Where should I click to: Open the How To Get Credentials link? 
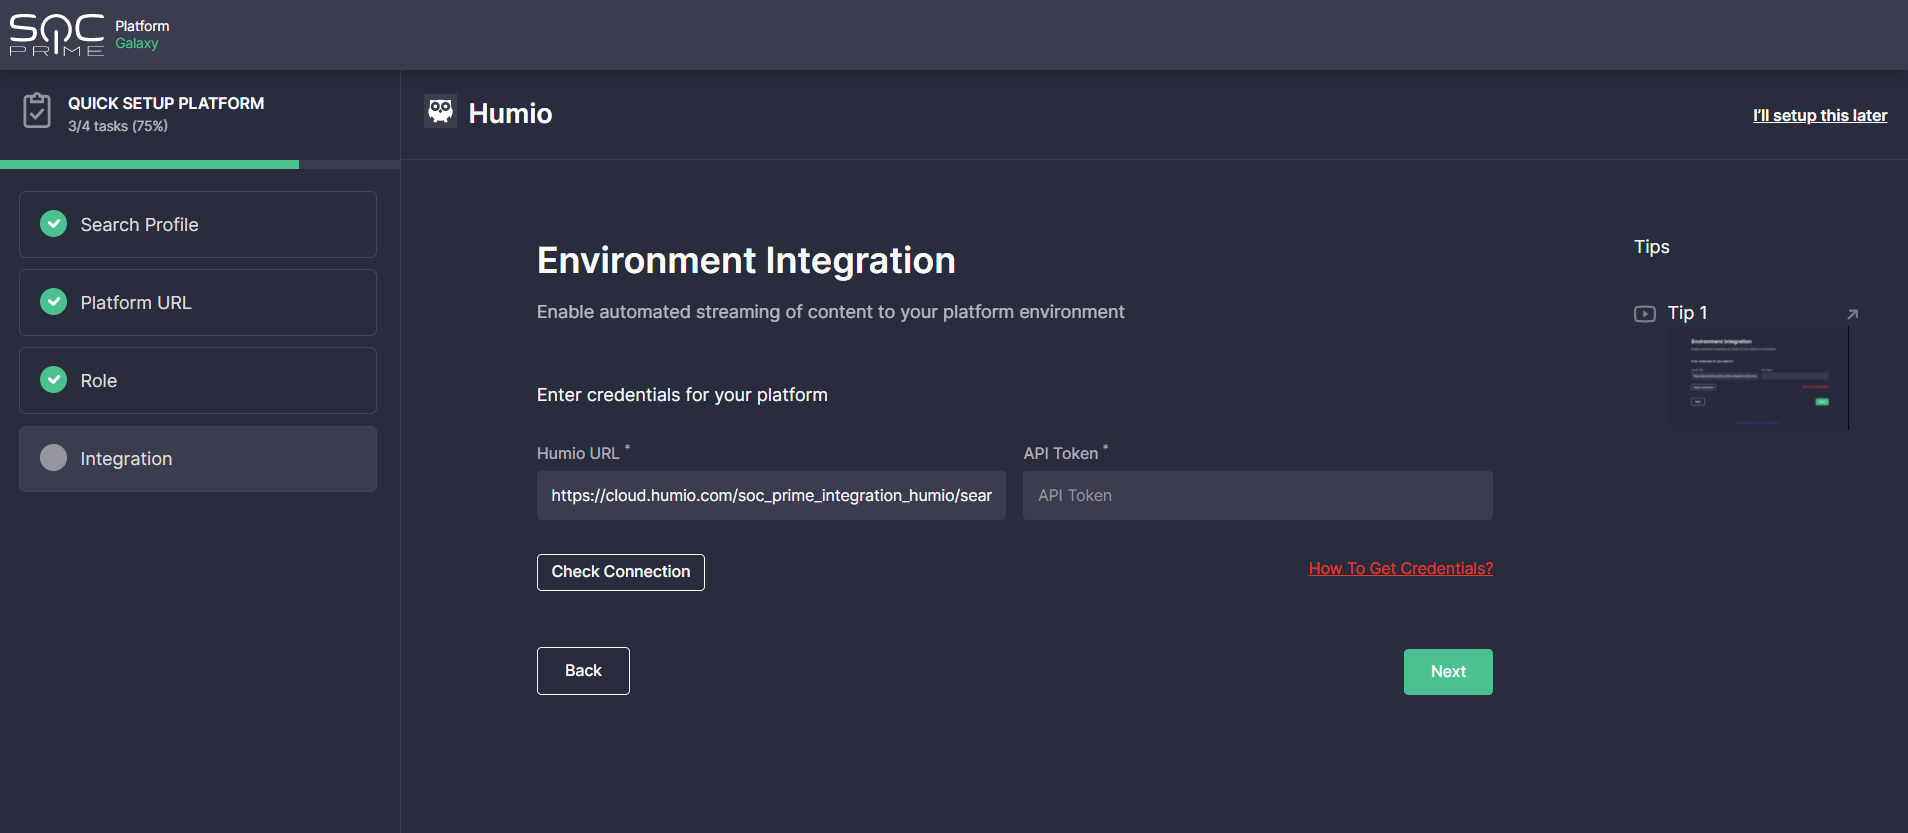[x=1400, y=569]
